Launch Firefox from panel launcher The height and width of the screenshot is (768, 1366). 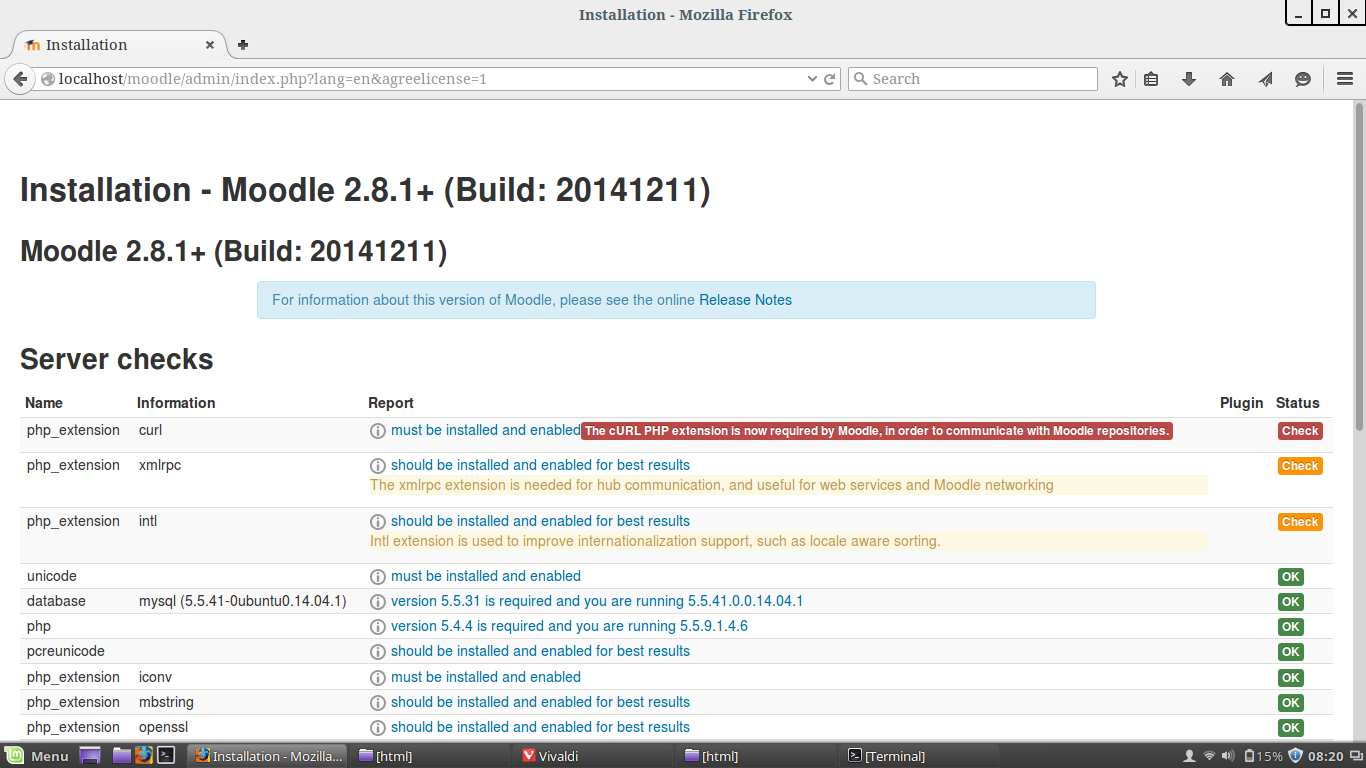click(144, 756)
